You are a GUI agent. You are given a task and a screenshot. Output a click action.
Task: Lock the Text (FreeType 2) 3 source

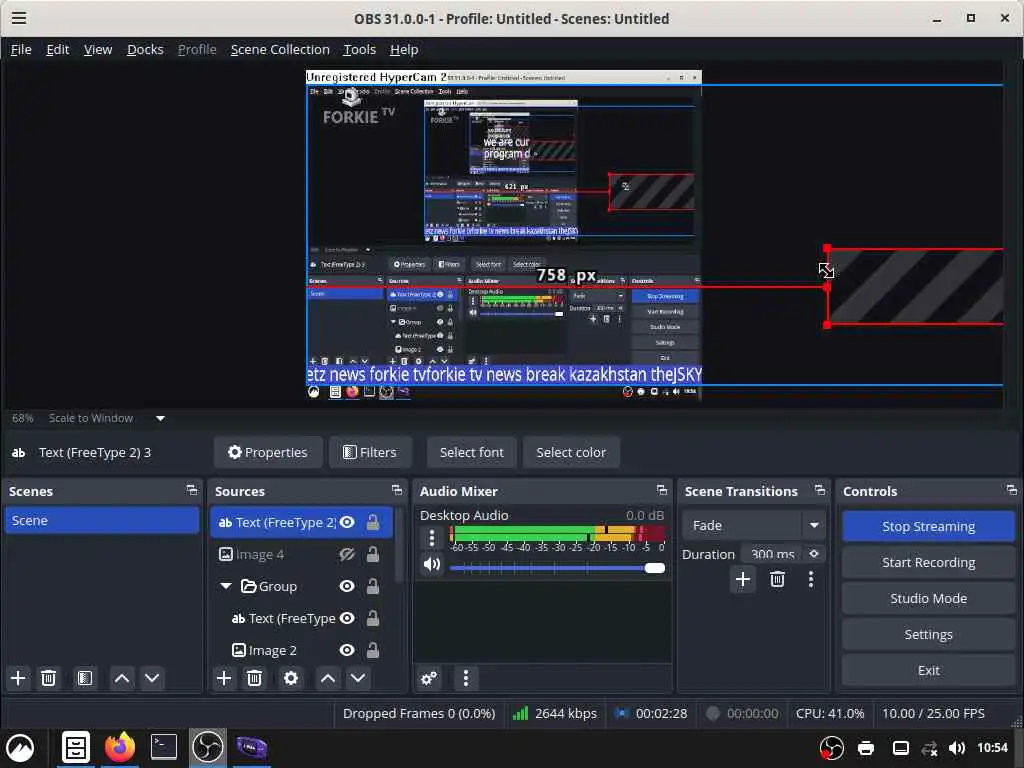373,522
